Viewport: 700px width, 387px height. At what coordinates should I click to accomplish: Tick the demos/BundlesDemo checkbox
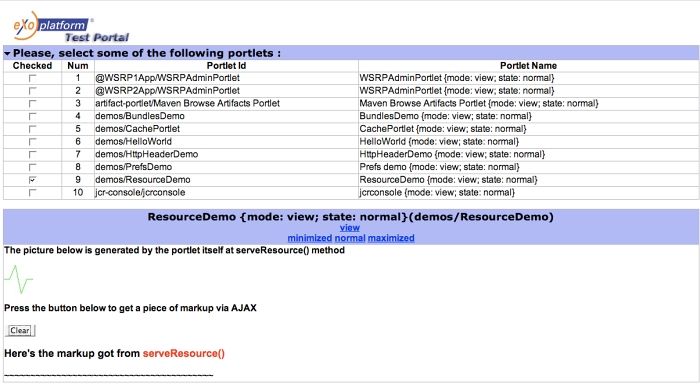click(32, 116)
